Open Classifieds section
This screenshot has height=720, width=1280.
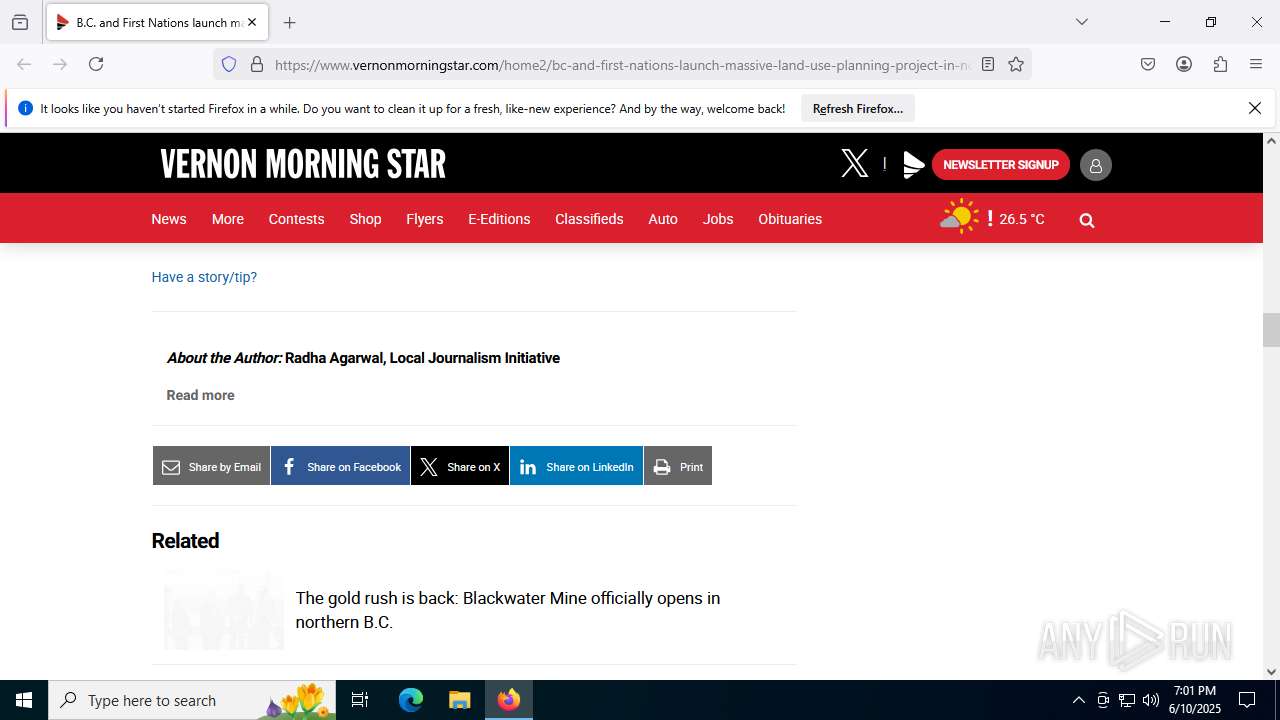tap(589, 219)
